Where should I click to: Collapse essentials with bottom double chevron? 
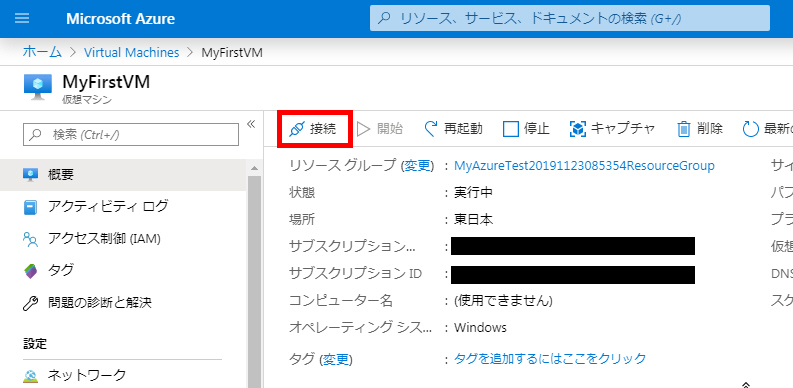pyautogui.click(x=747, y=384)
